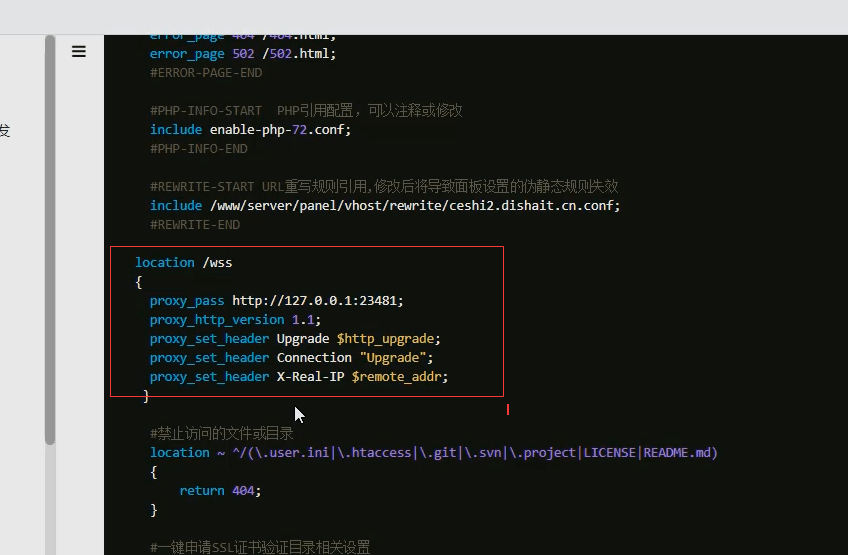Click the rewrite include ceshi2.dishait.cn.conf line
The width and height of the screenshot is (848, 555).
tap(385, 206)
